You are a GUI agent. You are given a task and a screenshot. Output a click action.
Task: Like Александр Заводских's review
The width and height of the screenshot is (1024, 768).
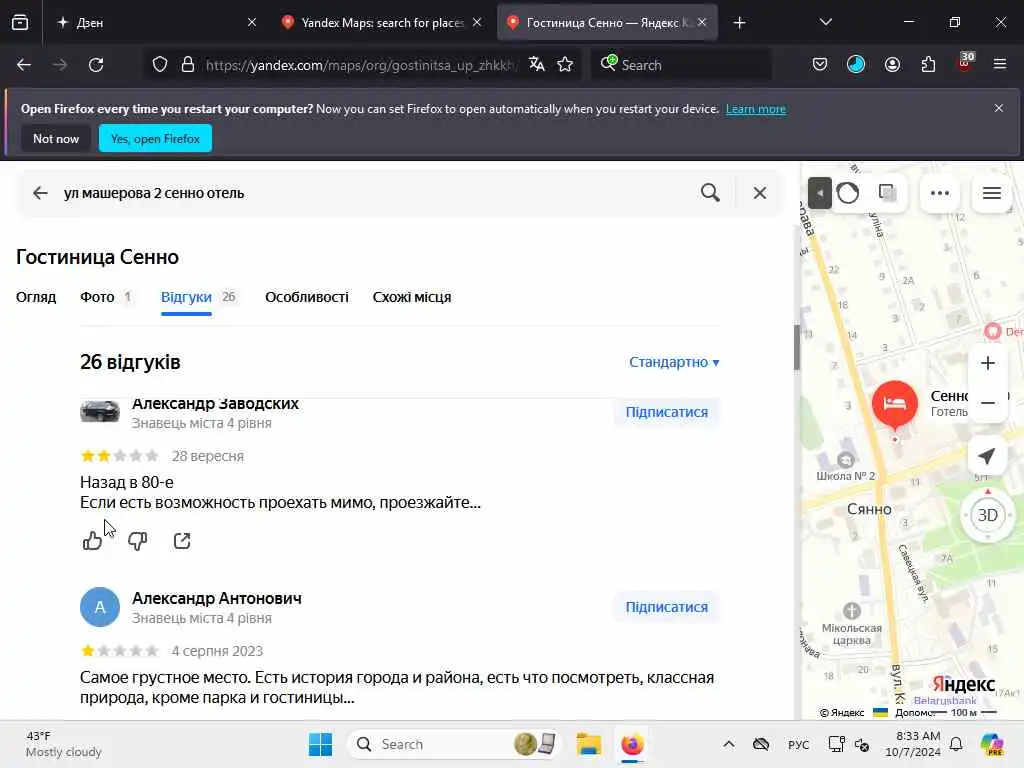[92, 541]
